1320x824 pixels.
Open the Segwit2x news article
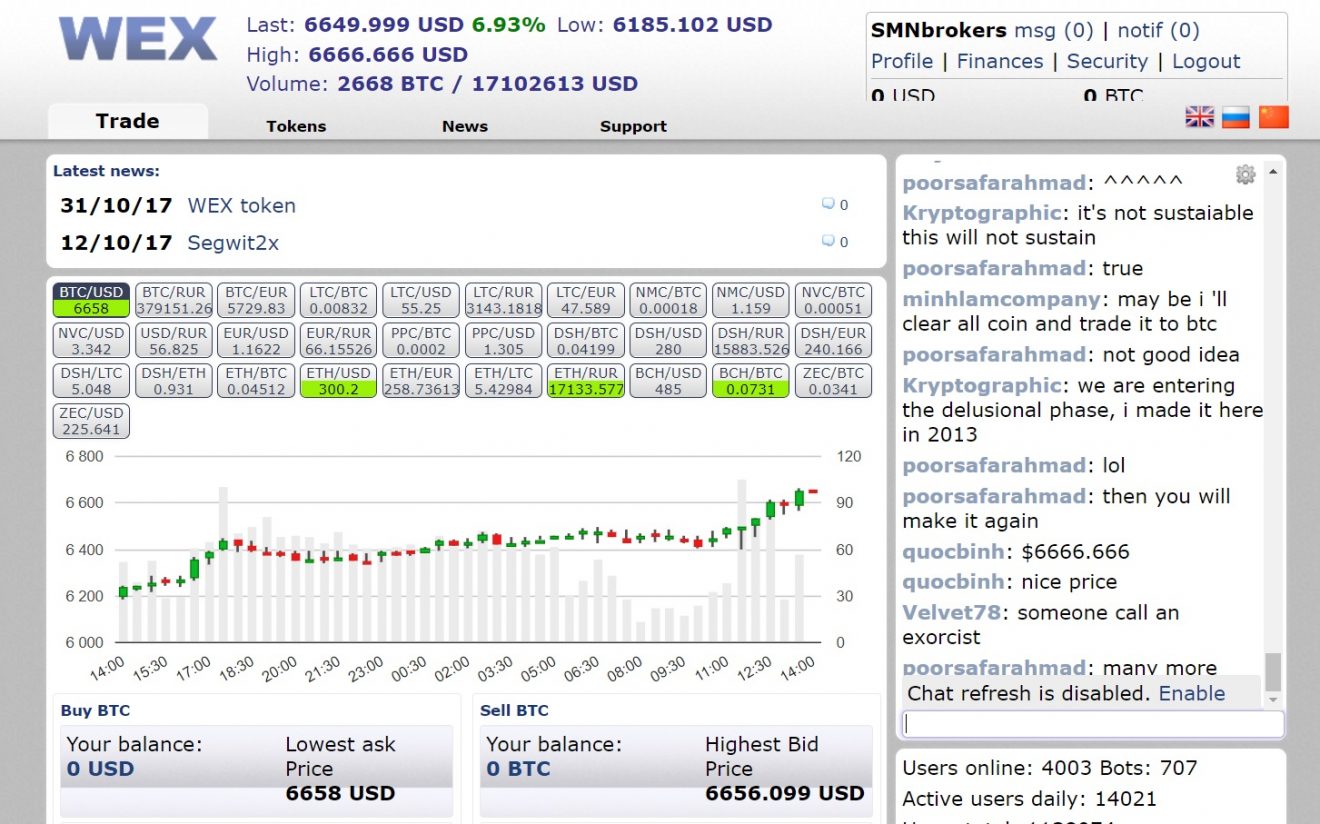(x=233, y=243)
